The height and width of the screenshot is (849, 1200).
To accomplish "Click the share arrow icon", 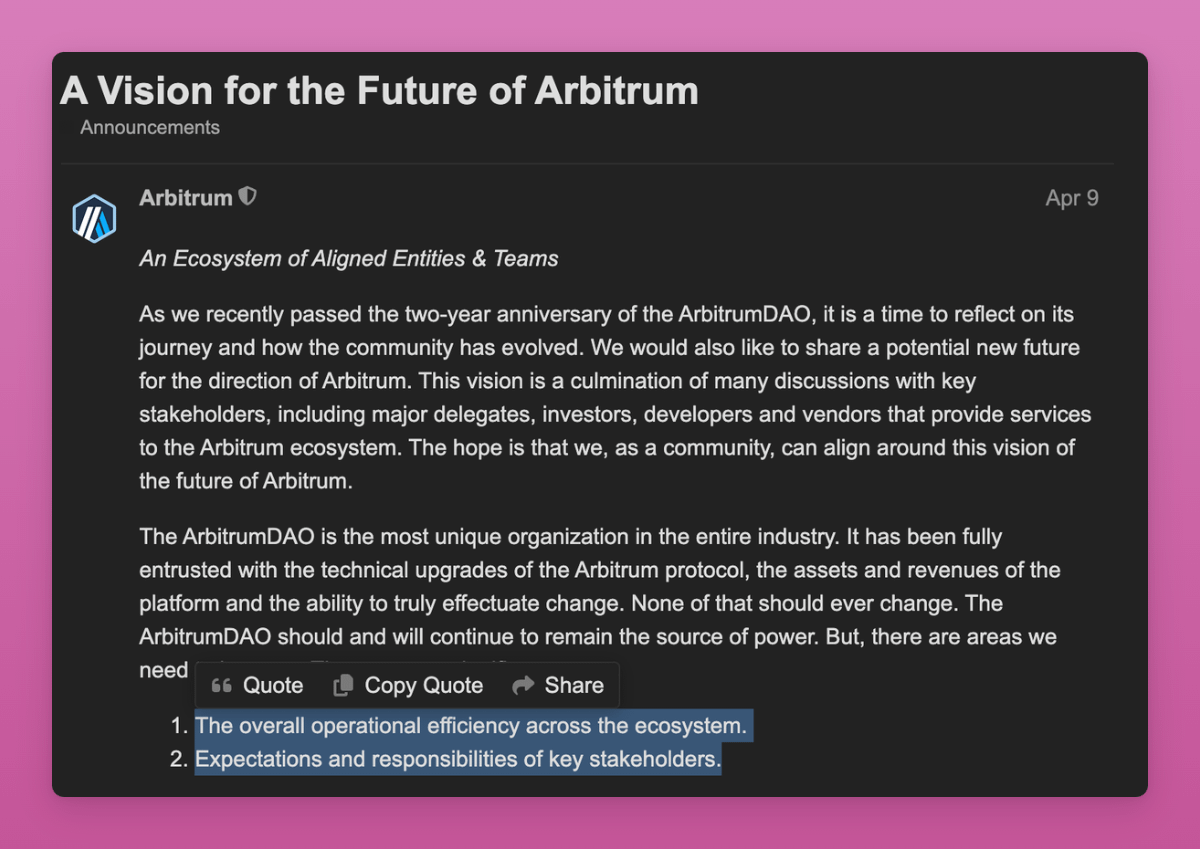I will pyautogui.click(x=523, y=685).
